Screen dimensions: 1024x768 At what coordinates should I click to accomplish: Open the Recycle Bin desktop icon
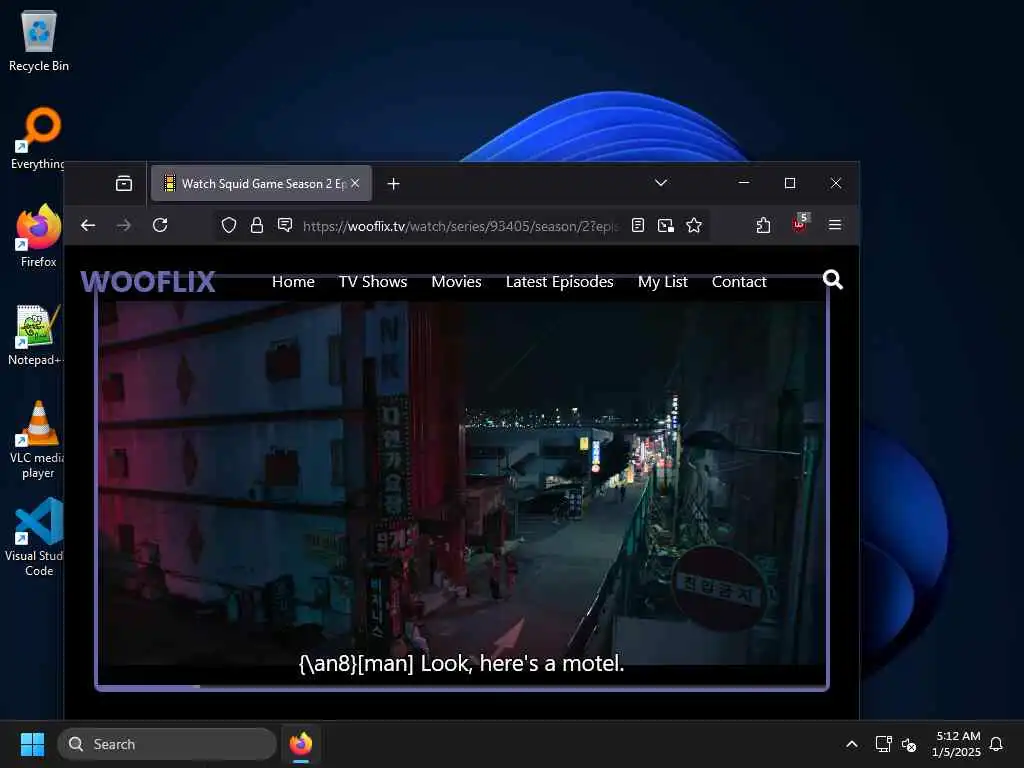point(39,42)
